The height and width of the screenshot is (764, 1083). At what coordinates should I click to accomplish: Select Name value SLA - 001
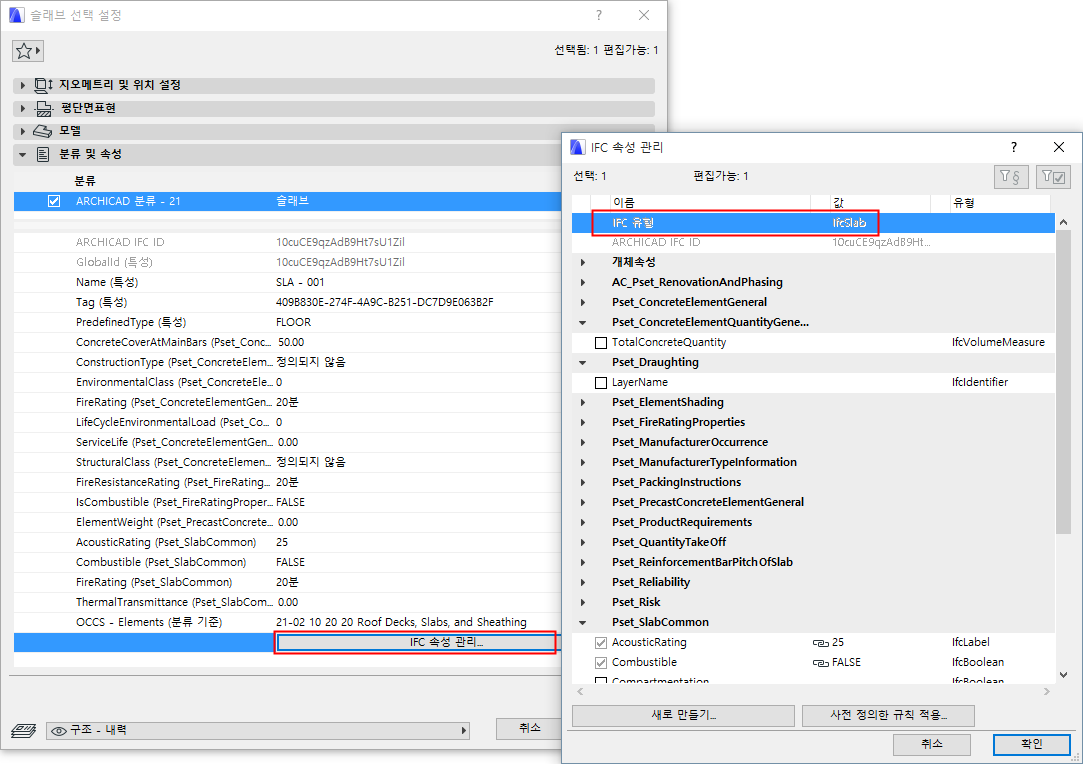point(300,283)
